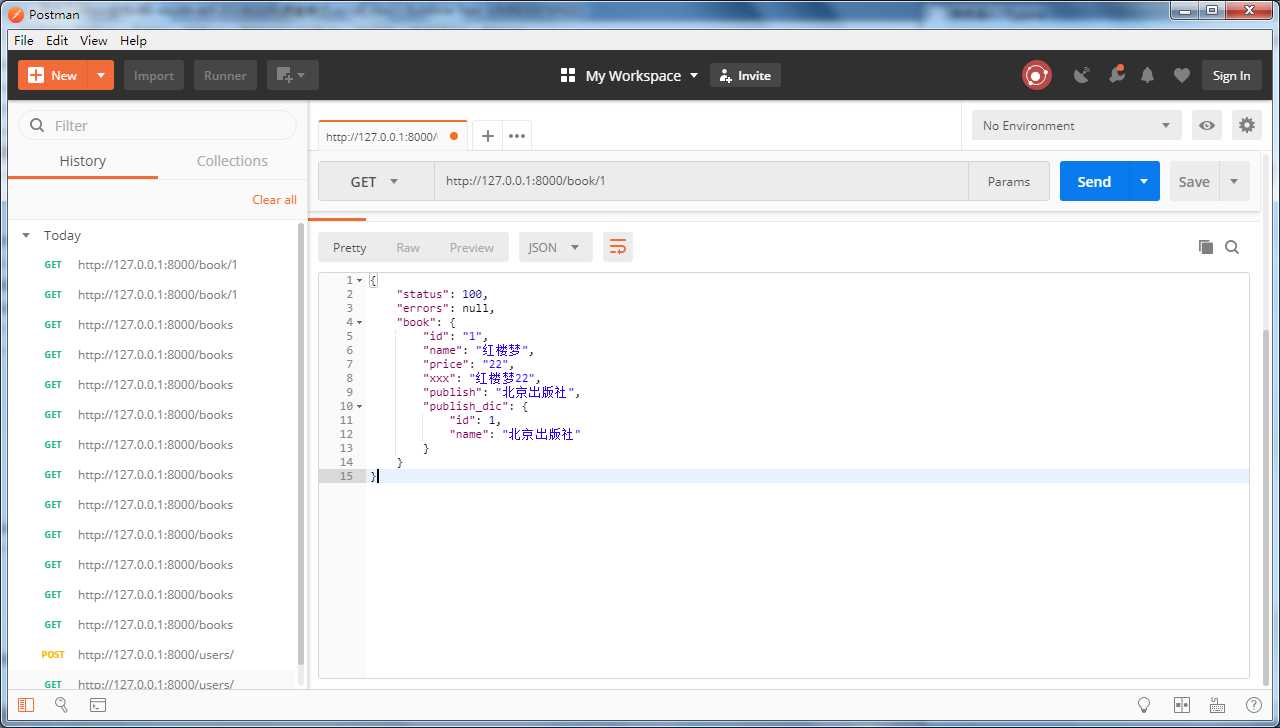The height and width of the screenshot is (728, 1280).
Task: Open Manage Environments gear icon
Action: click(1246, 125)
